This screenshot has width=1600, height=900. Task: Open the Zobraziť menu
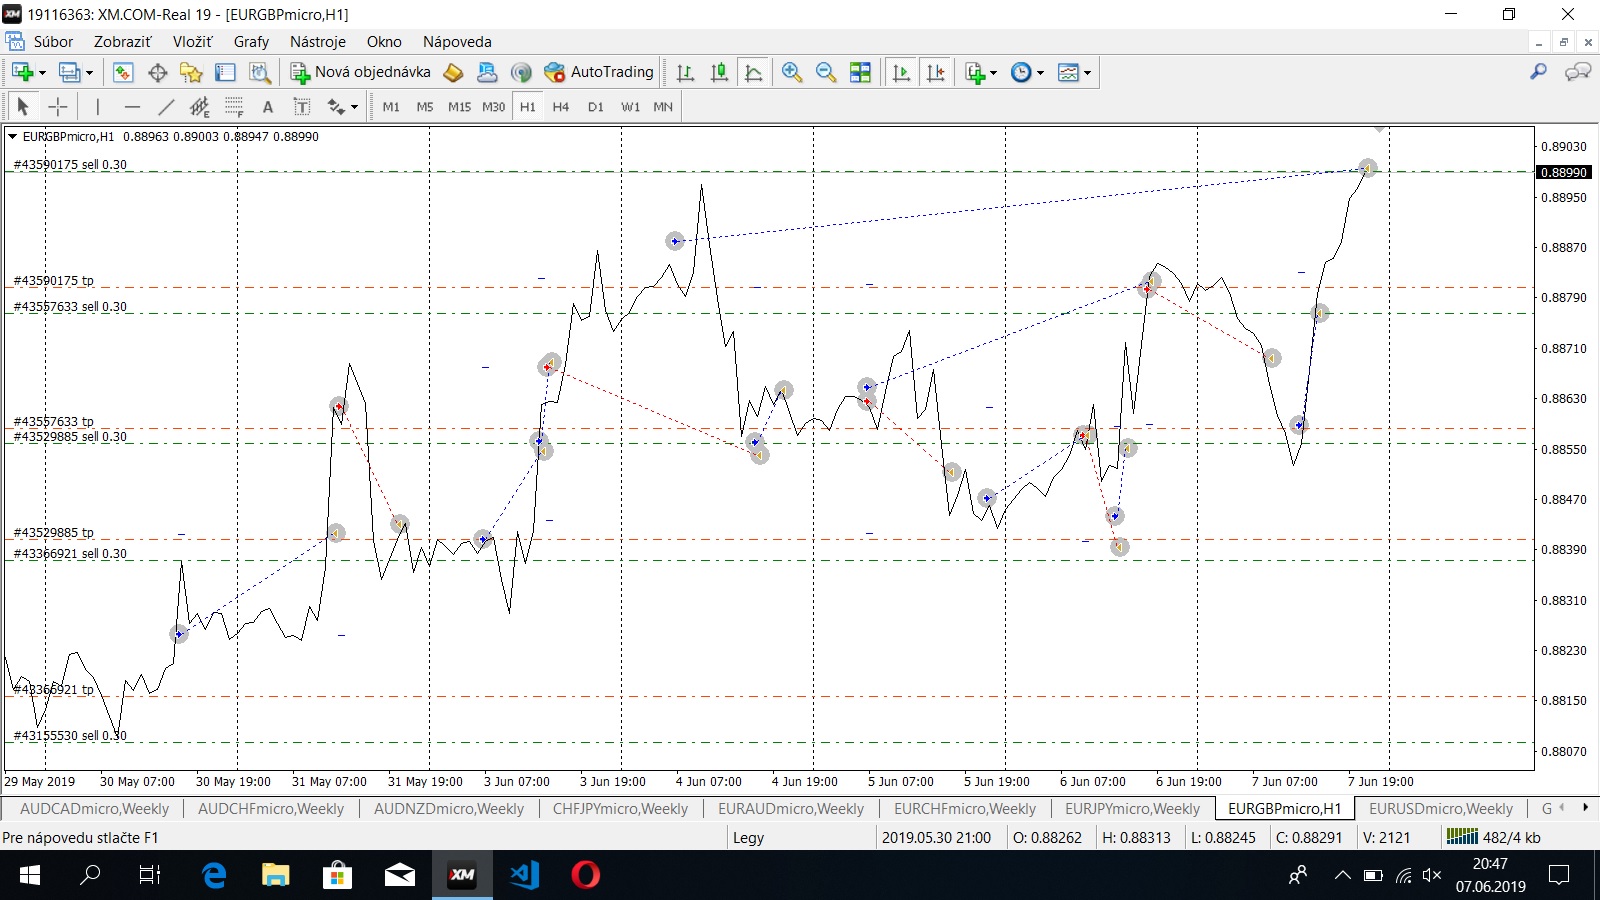[x=123, y=41]
